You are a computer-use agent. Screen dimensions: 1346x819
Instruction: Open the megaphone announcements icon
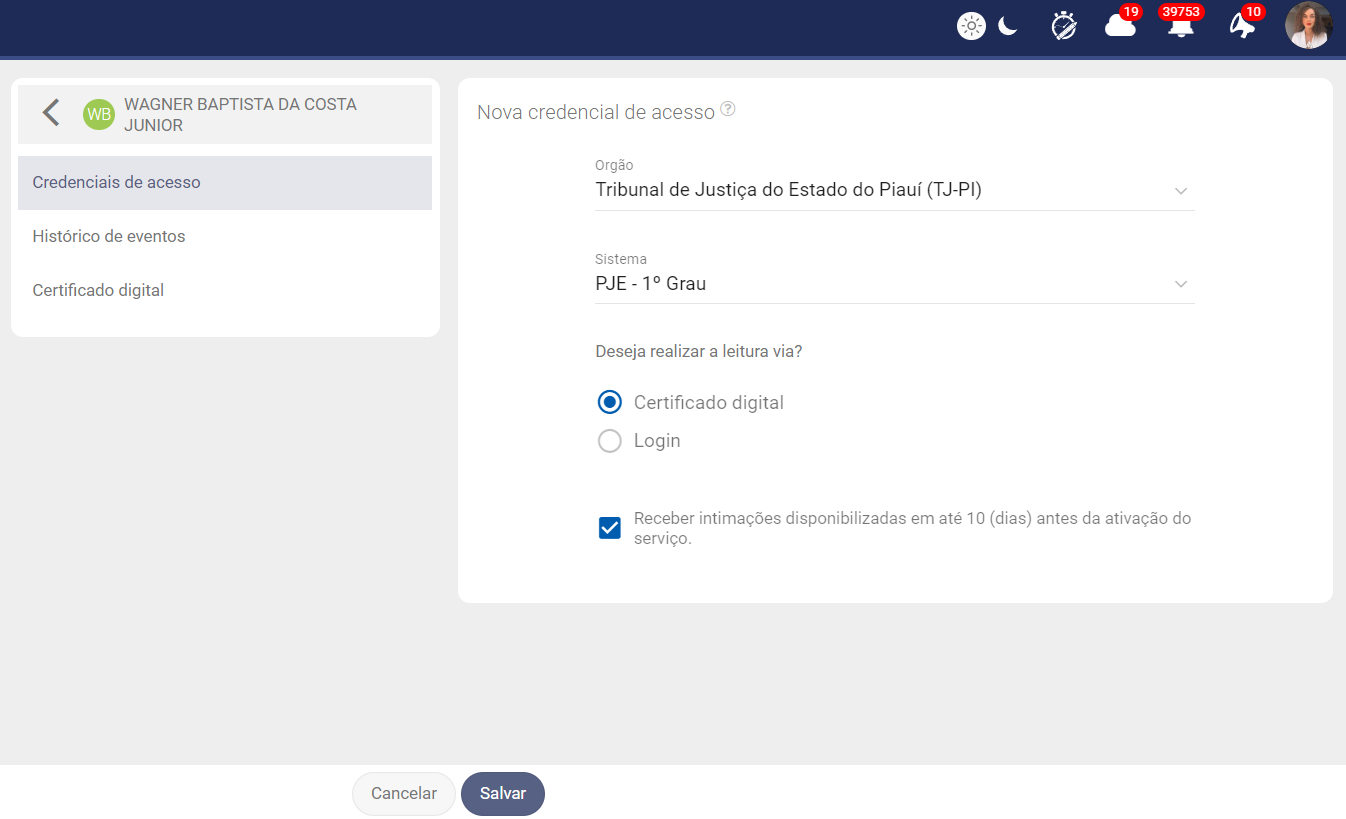tap(1242, 26)
